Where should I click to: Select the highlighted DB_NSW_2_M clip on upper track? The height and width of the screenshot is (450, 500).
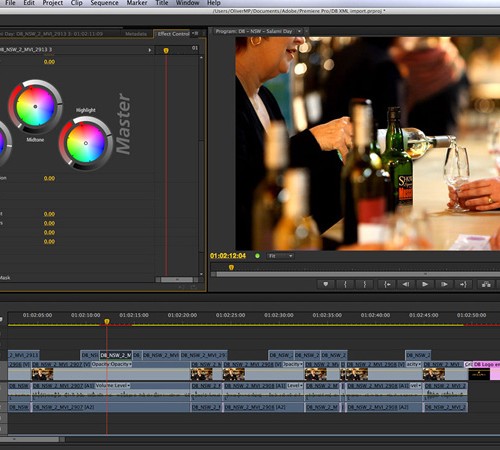click(x=116, y=355)
